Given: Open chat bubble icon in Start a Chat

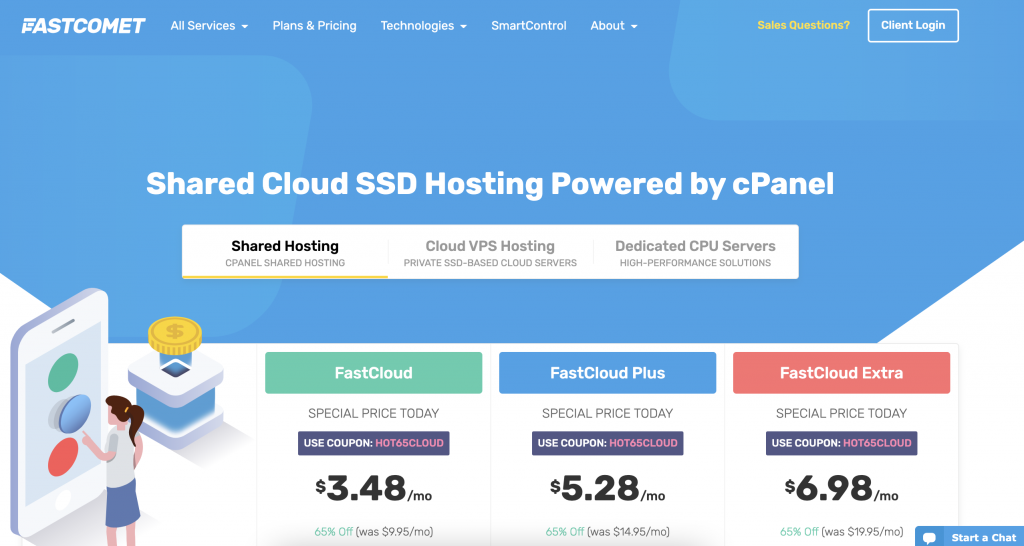Looking at the screenshot, I should (x=930, y=538).
